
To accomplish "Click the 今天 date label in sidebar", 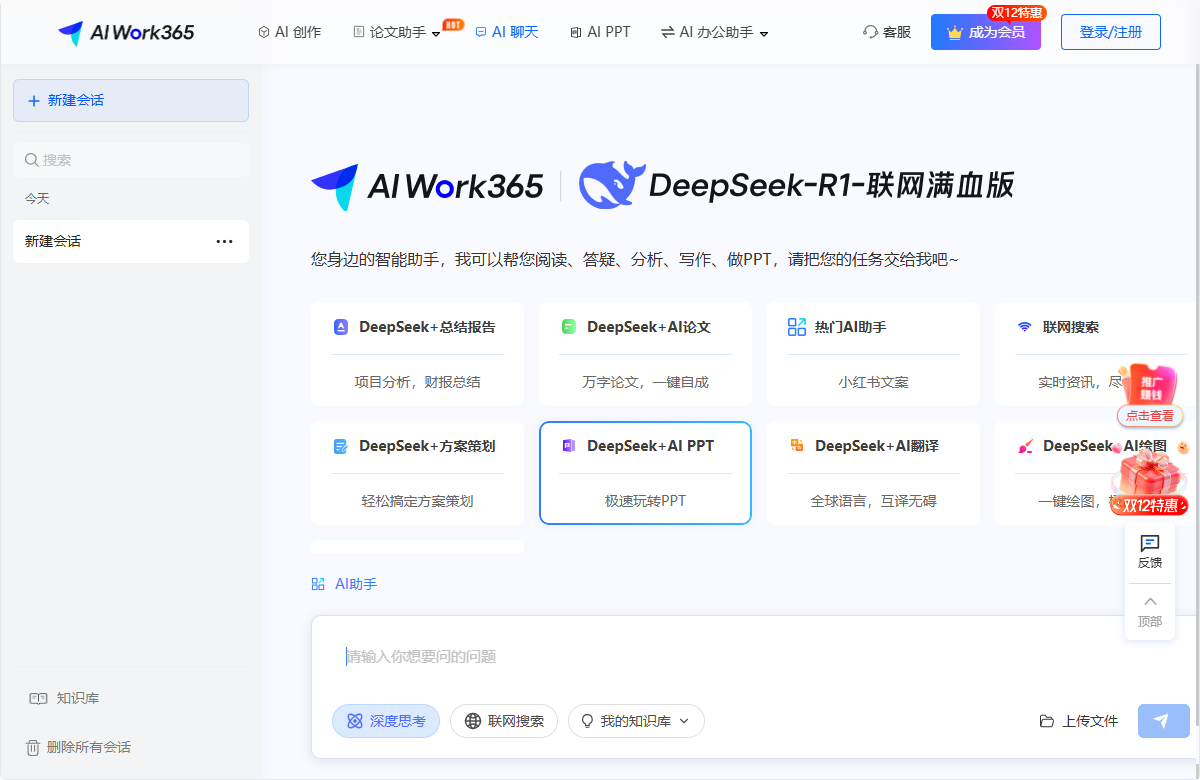I will coord(37,199).
